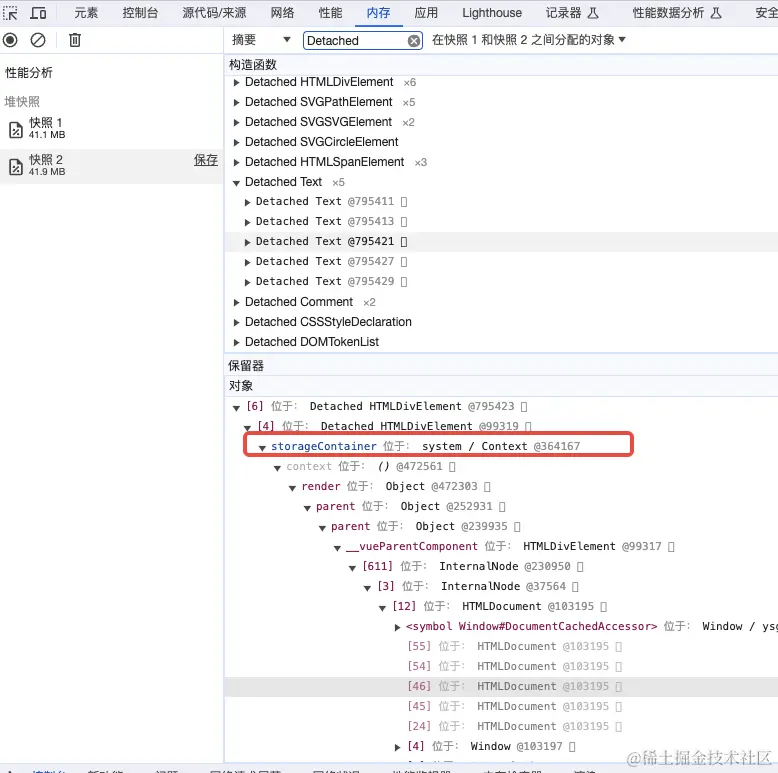Toggle the device toolbar icon
The height and width of the screenshot is (773, 778).
[38, 13]
